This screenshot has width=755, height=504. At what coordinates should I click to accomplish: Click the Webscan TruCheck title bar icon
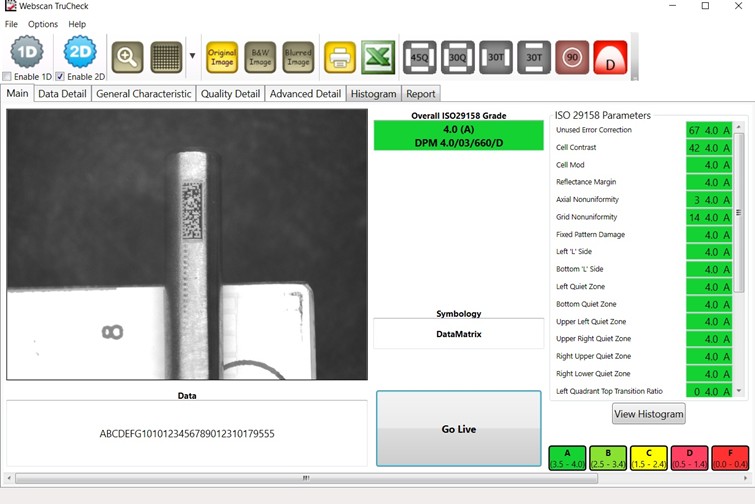pyautogui.click(x=10, y=6)
